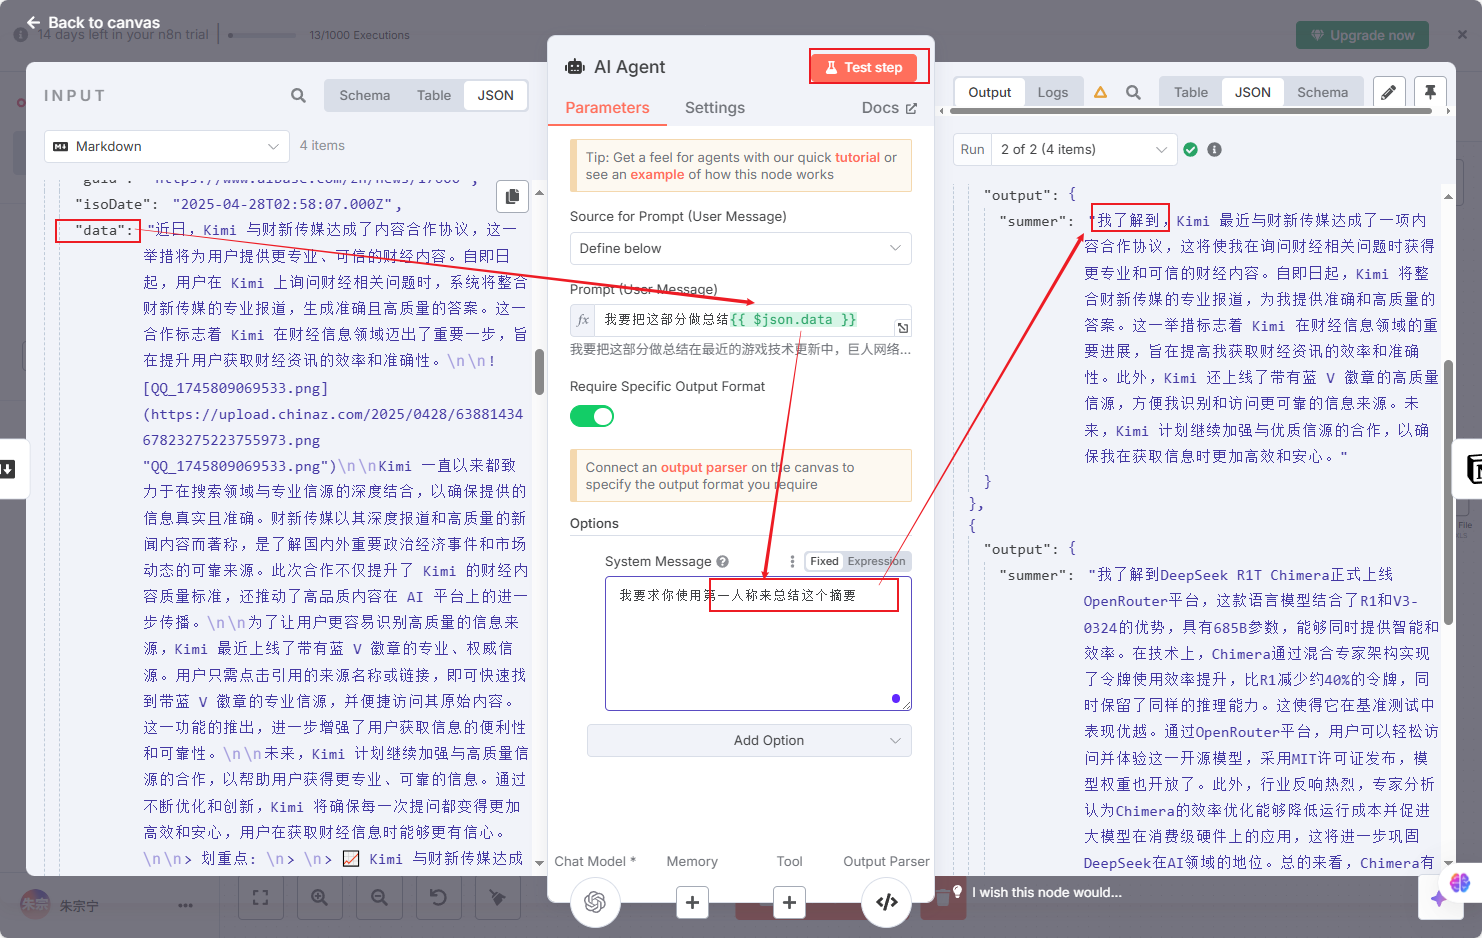This screenshot has height=938, width=1482.
Task: Click the canvas zoom in icon
Action: [319, 898]
